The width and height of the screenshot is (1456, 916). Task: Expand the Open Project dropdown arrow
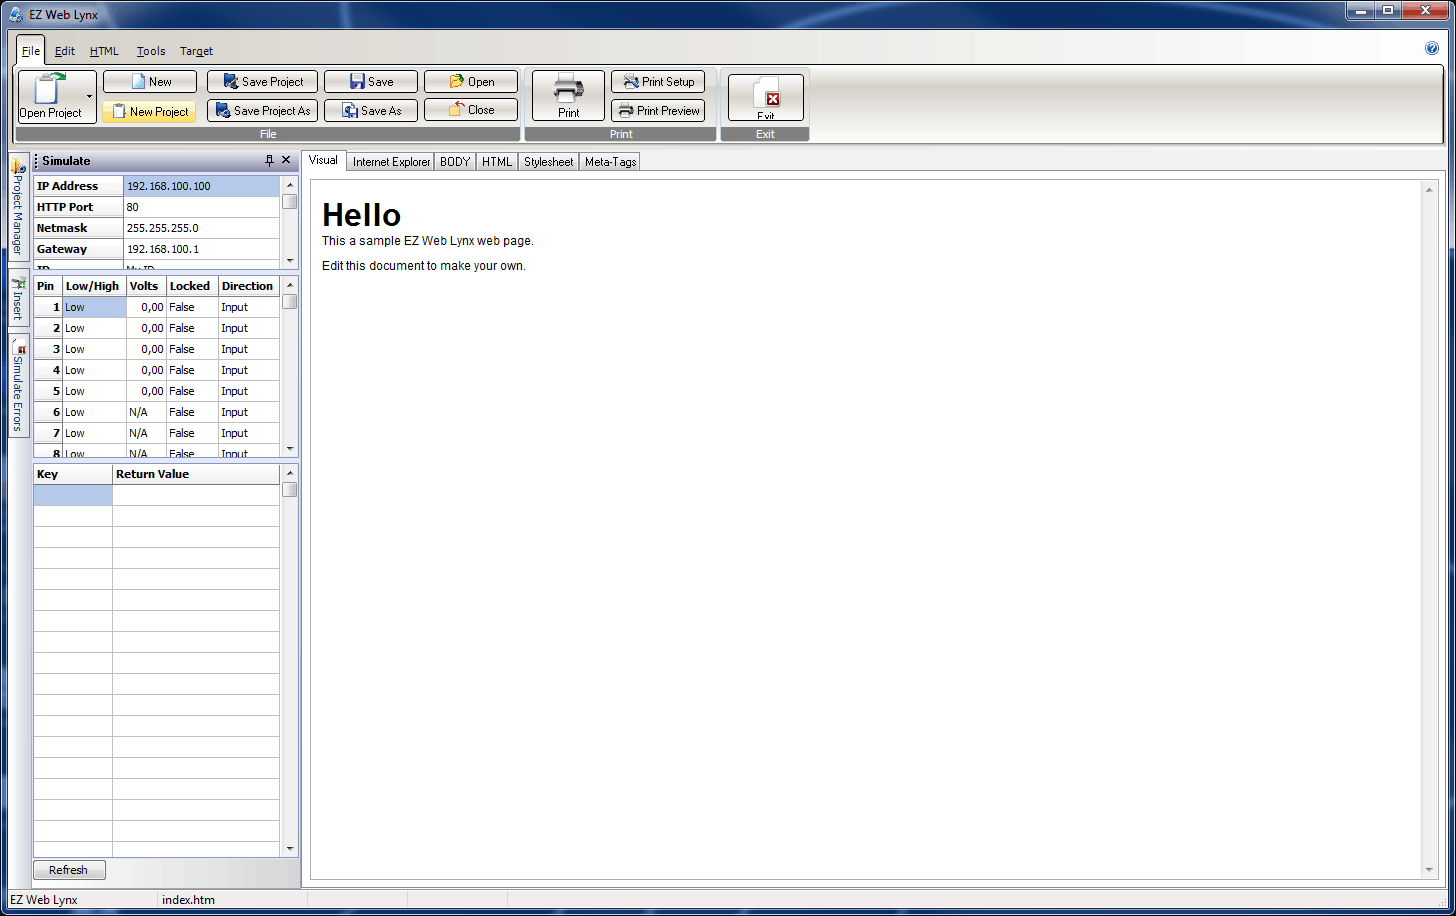click(x=90, y=97)
